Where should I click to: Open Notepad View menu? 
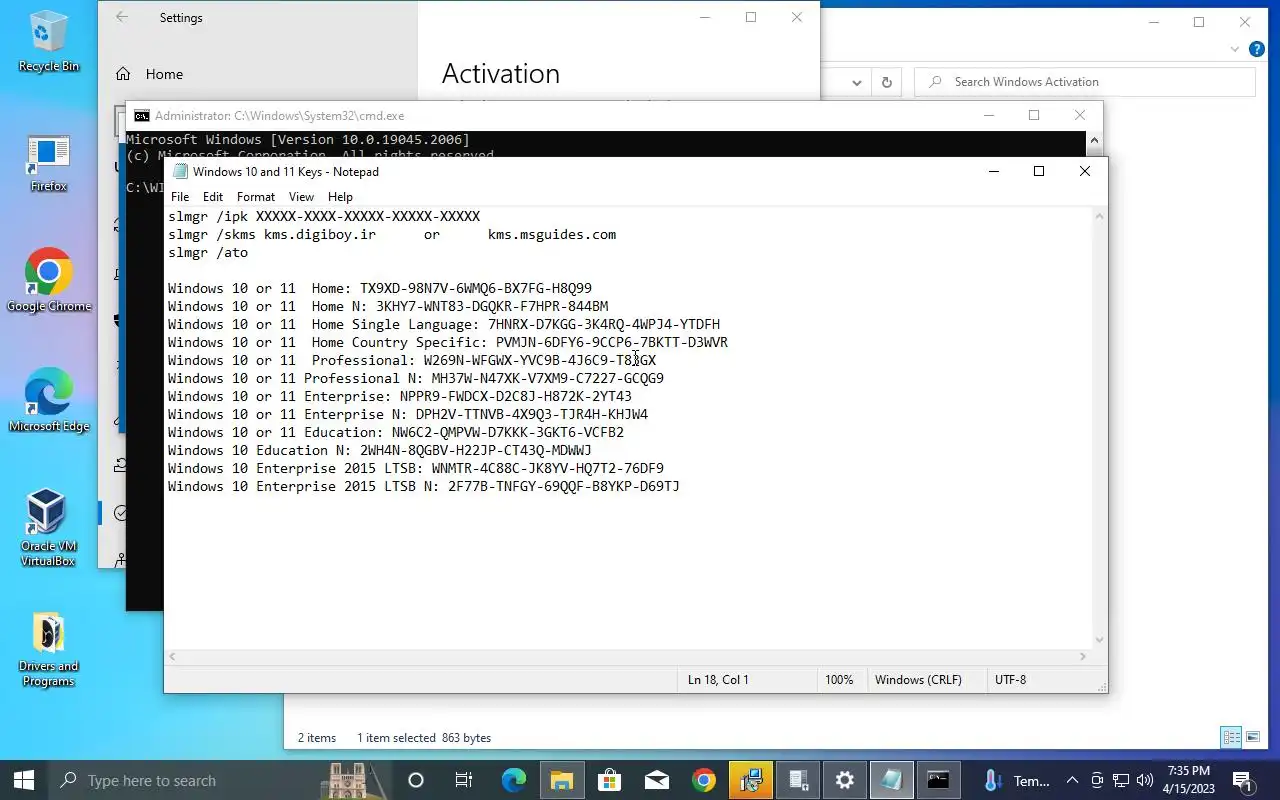click(301, 197)
